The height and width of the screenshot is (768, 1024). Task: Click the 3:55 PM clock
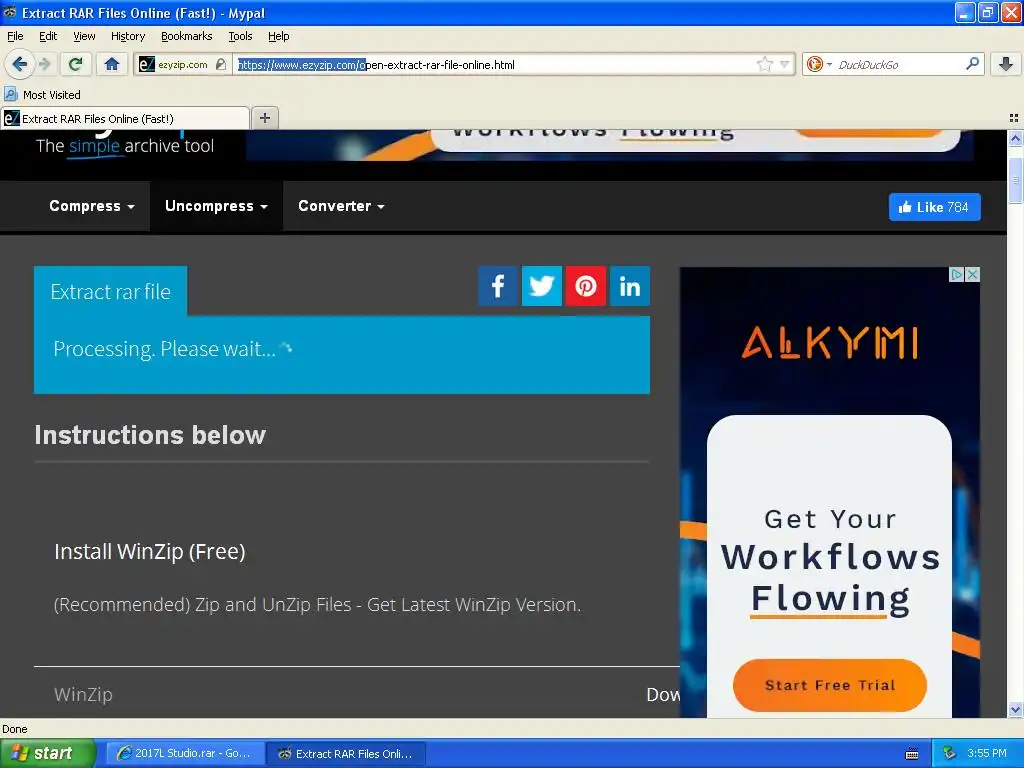point(987,753)
